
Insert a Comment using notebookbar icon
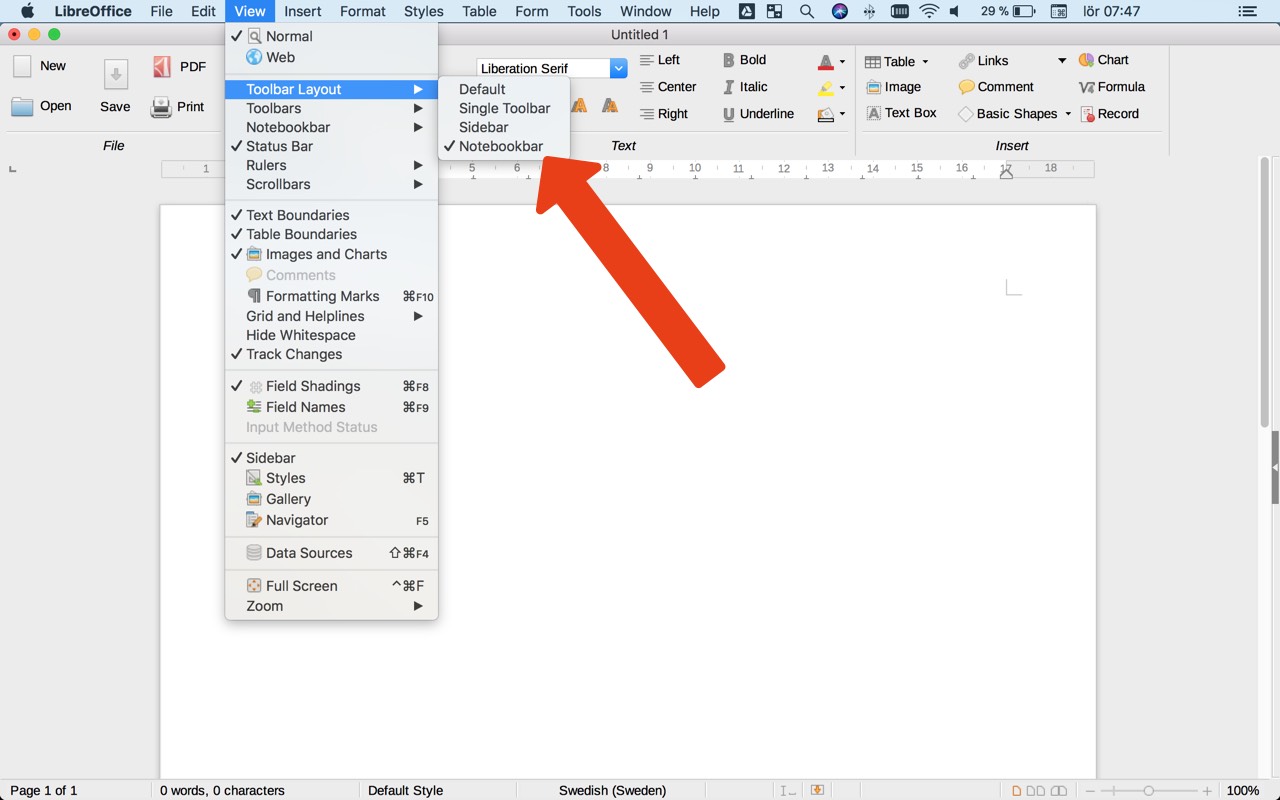(966, 87)
